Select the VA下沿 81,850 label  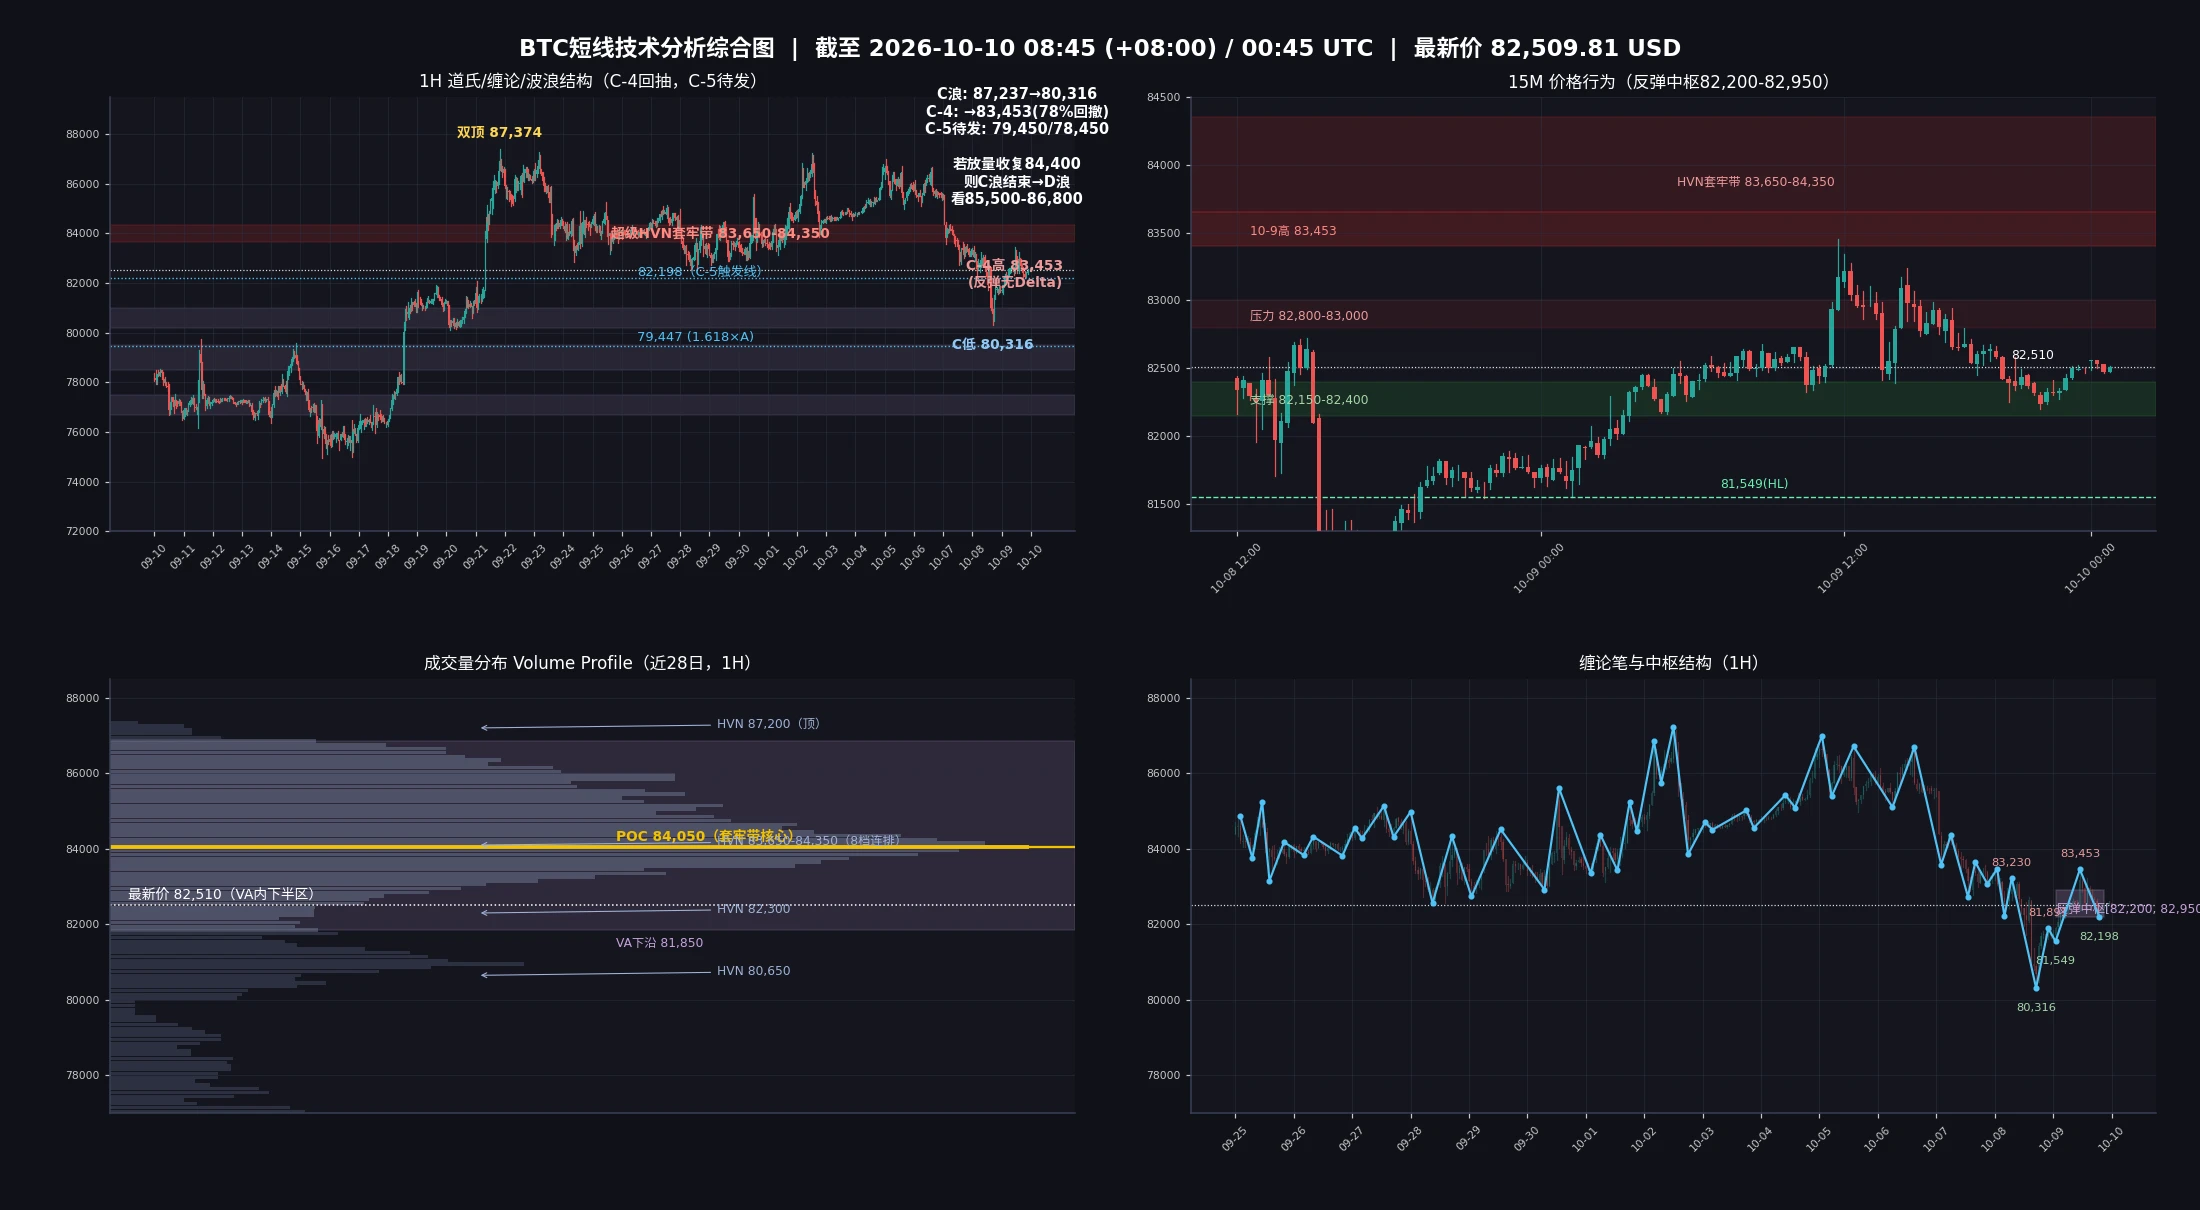click(659, 943)
